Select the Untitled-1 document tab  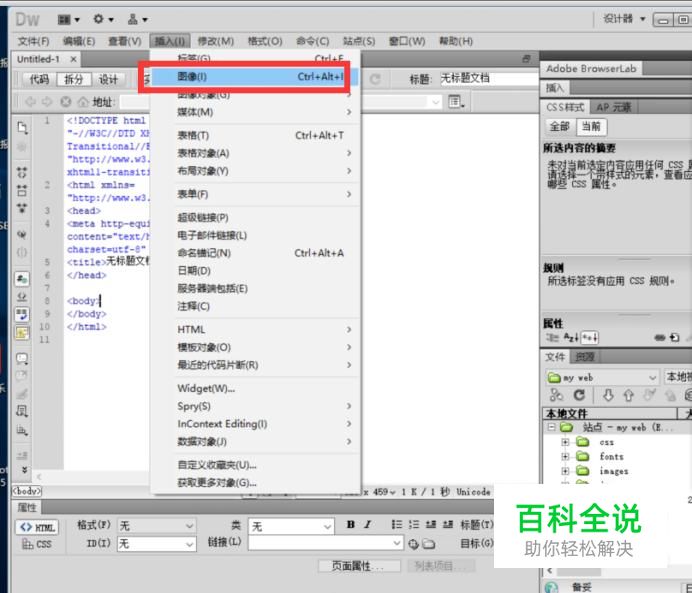[x=38, y=59]
